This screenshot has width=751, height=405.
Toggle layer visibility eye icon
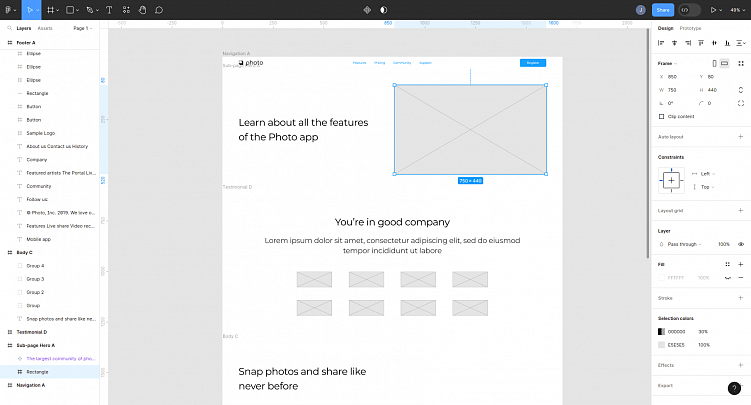(741, 244)
